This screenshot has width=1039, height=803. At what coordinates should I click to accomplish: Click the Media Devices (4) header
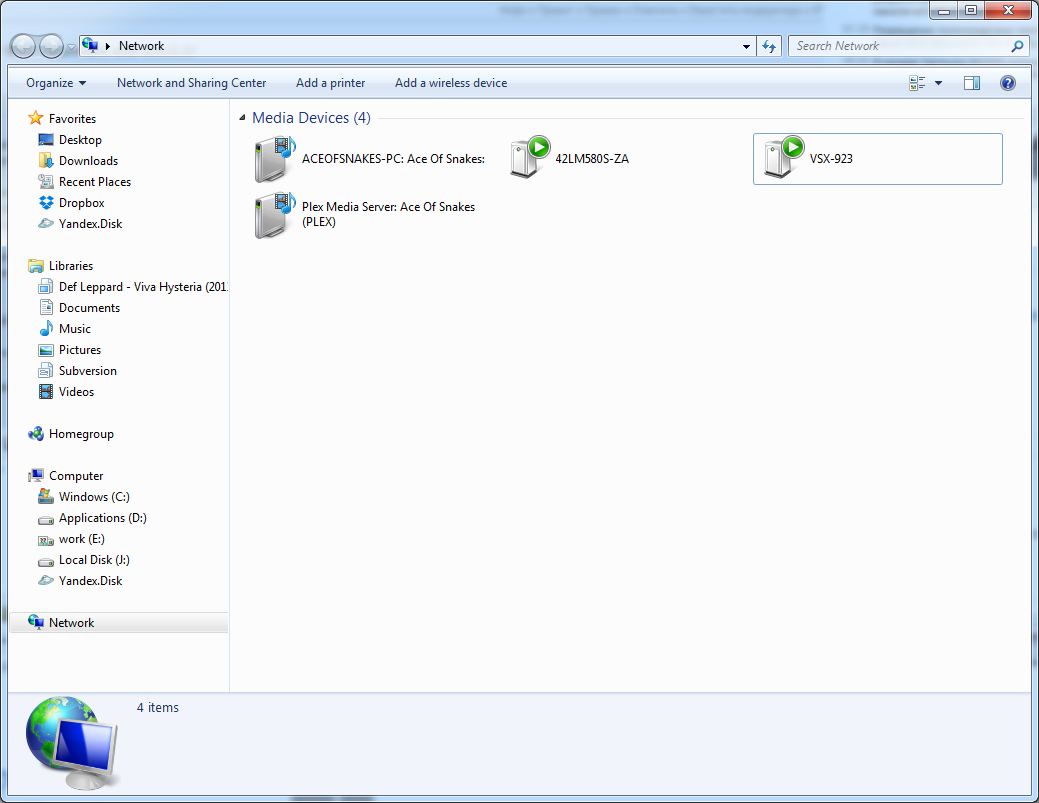click(311, 118)
